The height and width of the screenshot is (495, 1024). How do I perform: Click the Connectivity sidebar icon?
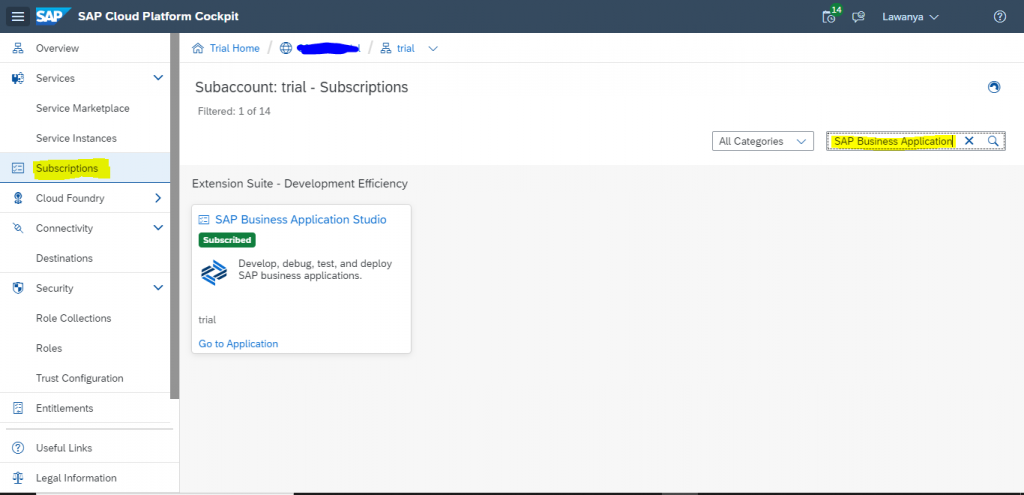tap(18, 229)
